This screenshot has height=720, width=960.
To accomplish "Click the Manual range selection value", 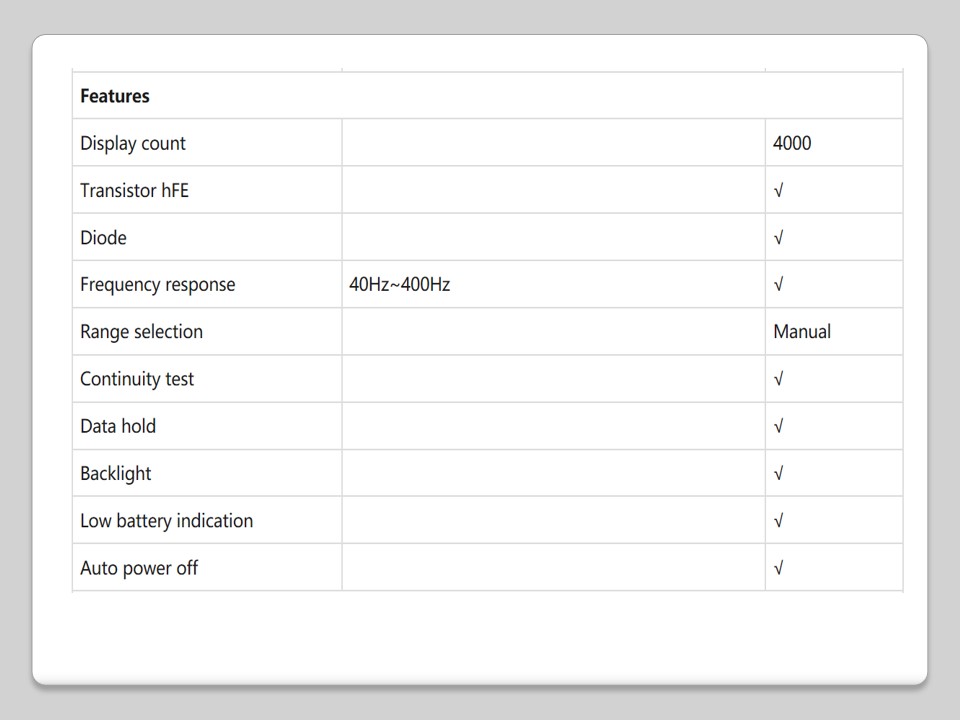I will click(x=801, y=331).
